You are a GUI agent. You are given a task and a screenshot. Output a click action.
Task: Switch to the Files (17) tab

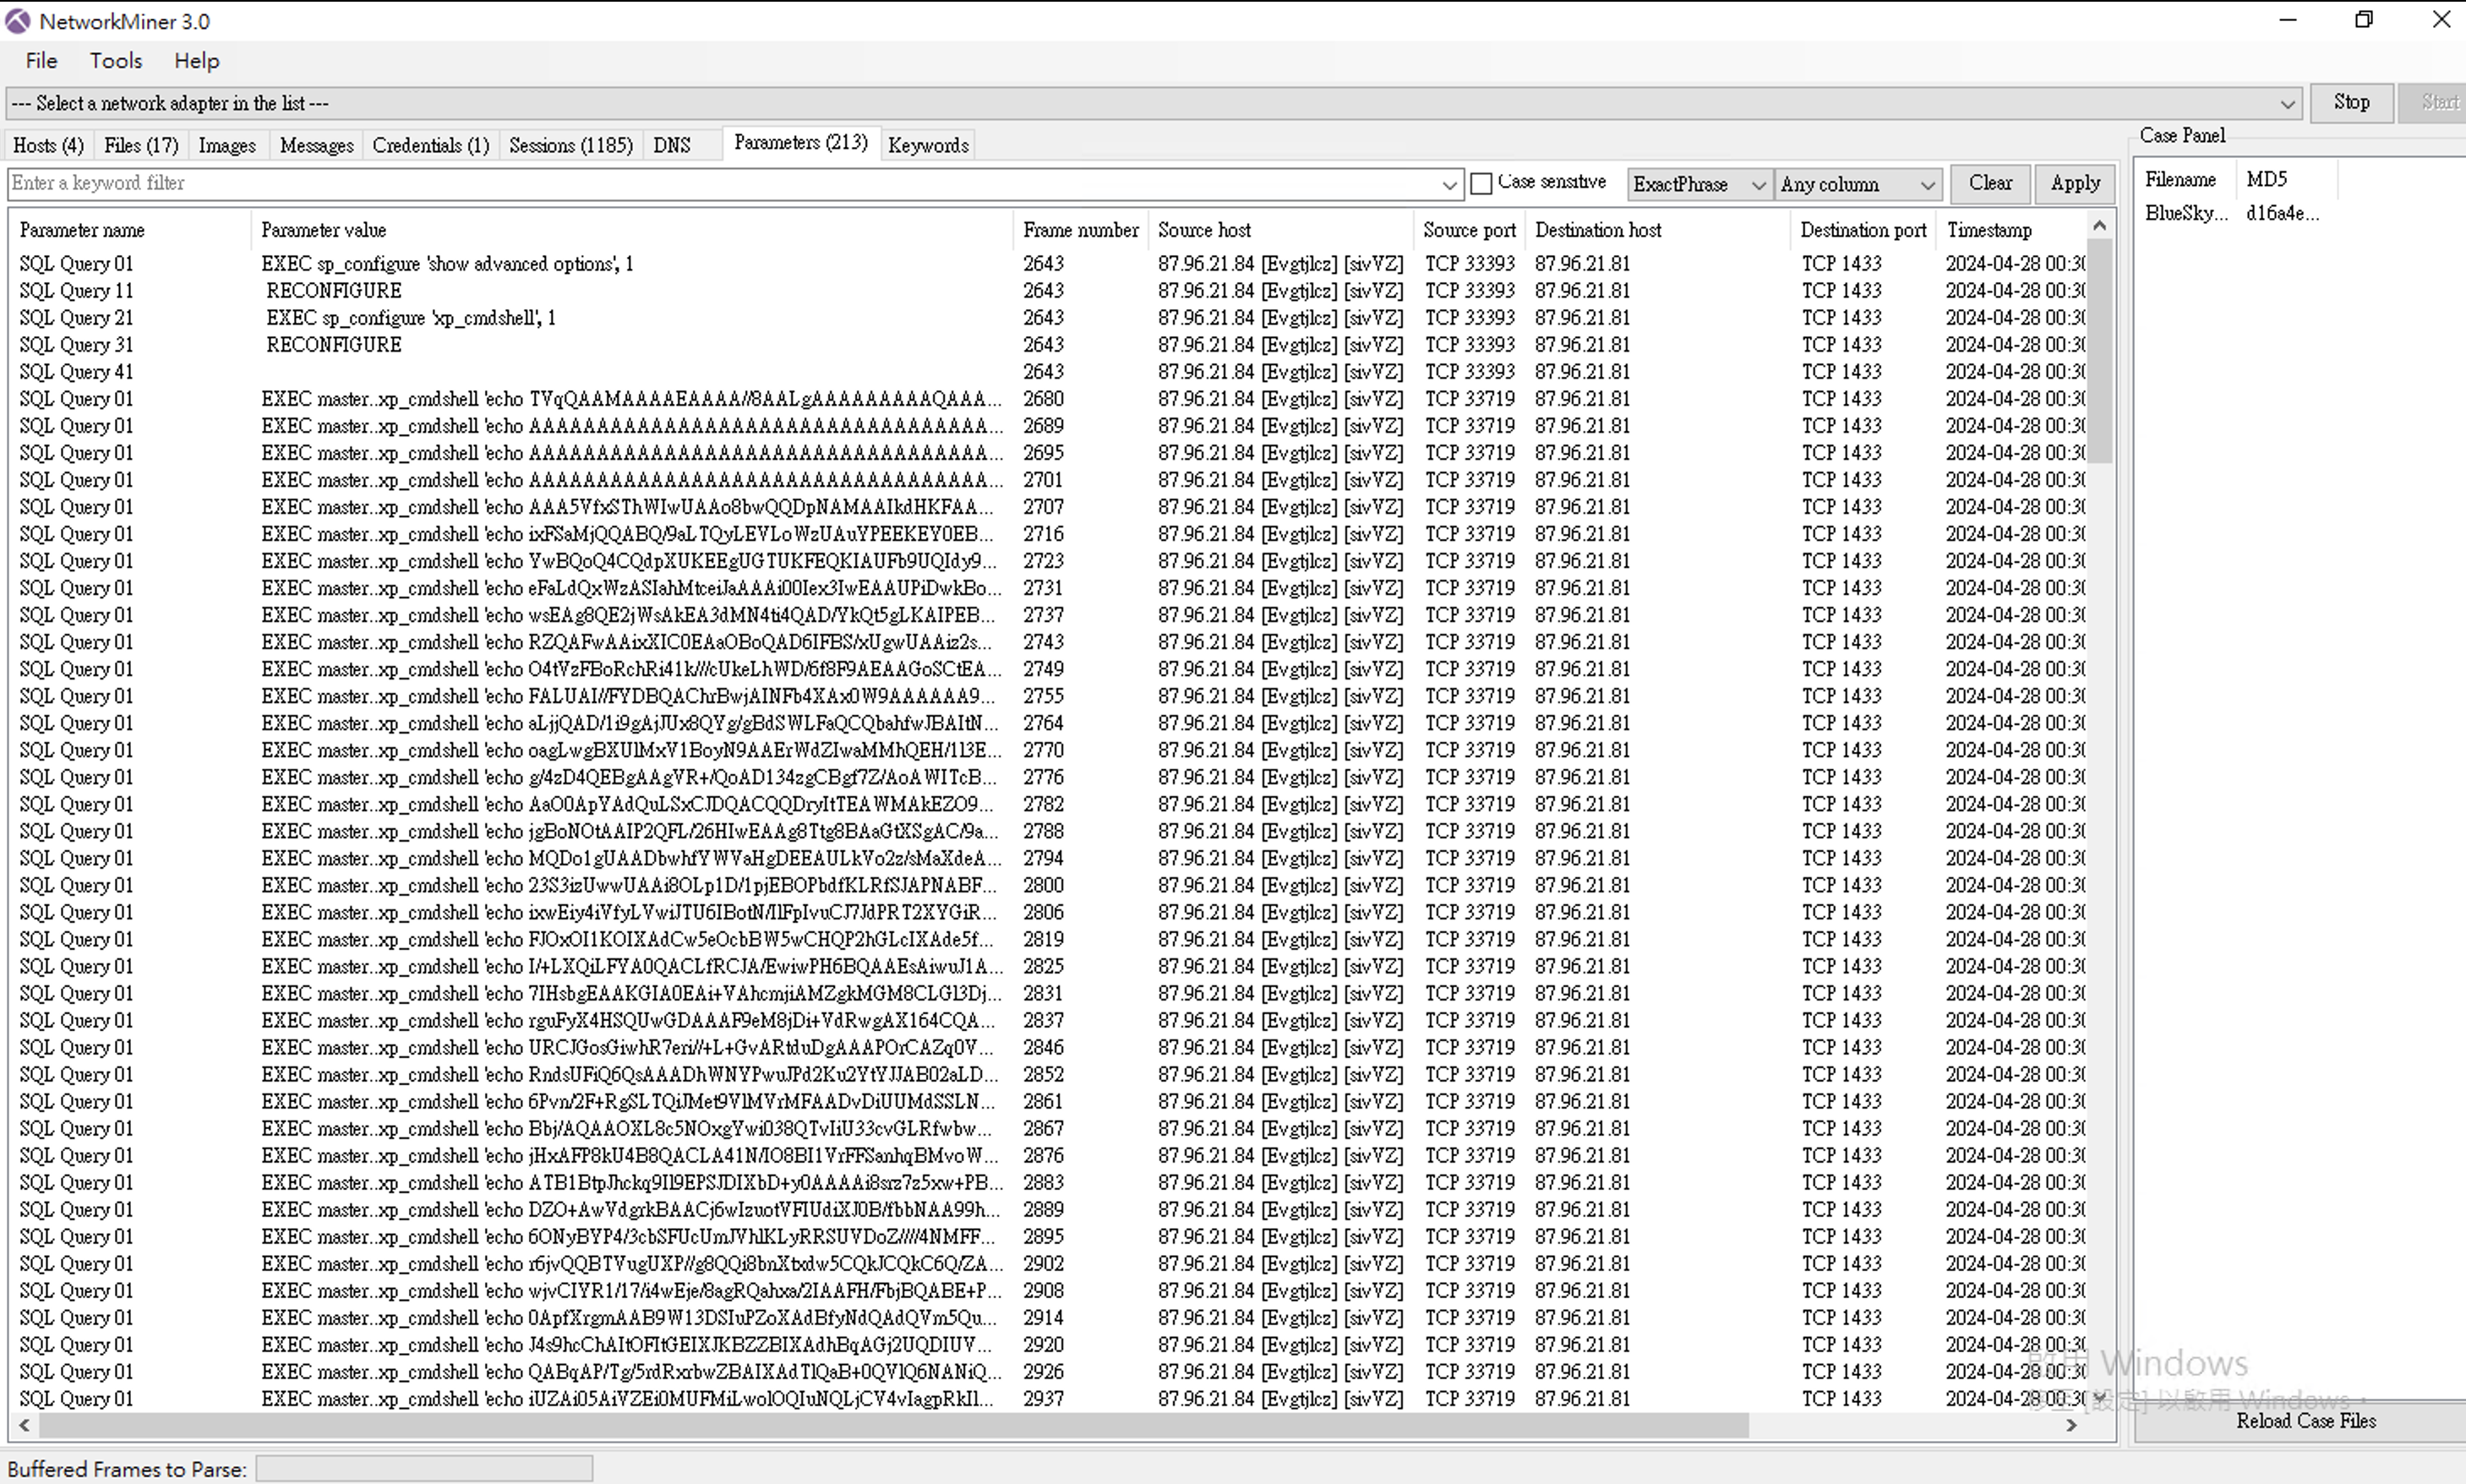coord(141,146)
